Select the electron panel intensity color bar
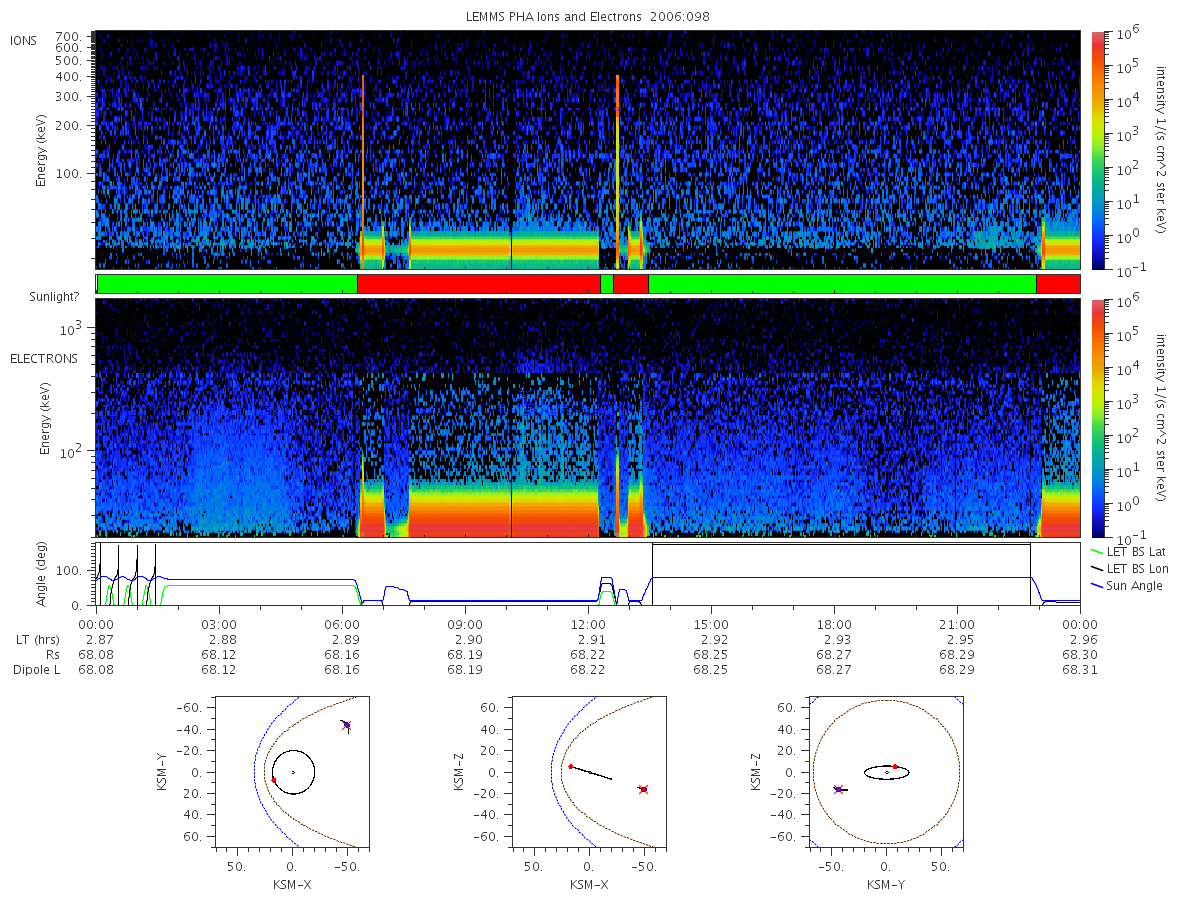1200x900 pixels. [1097, 417]
